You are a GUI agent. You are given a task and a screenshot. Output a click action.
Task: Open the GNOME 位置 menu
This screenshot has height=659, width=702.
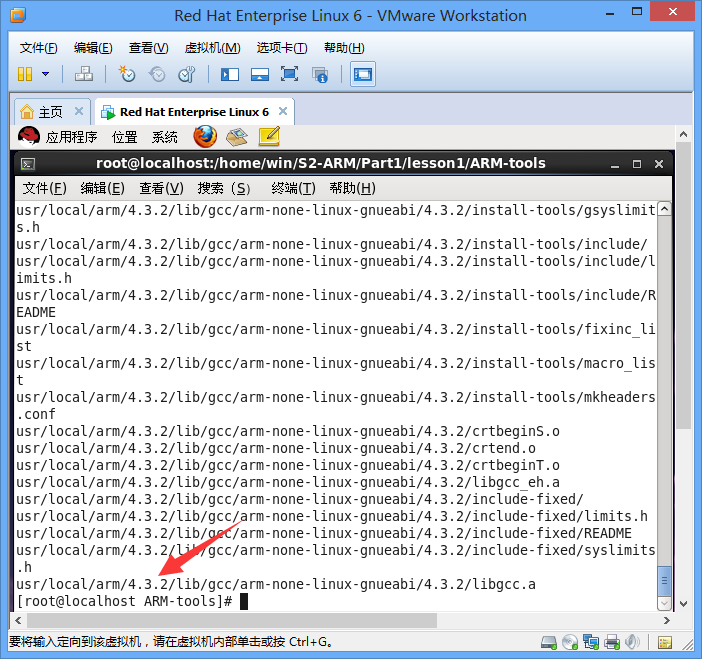click(x=124, y=137)
